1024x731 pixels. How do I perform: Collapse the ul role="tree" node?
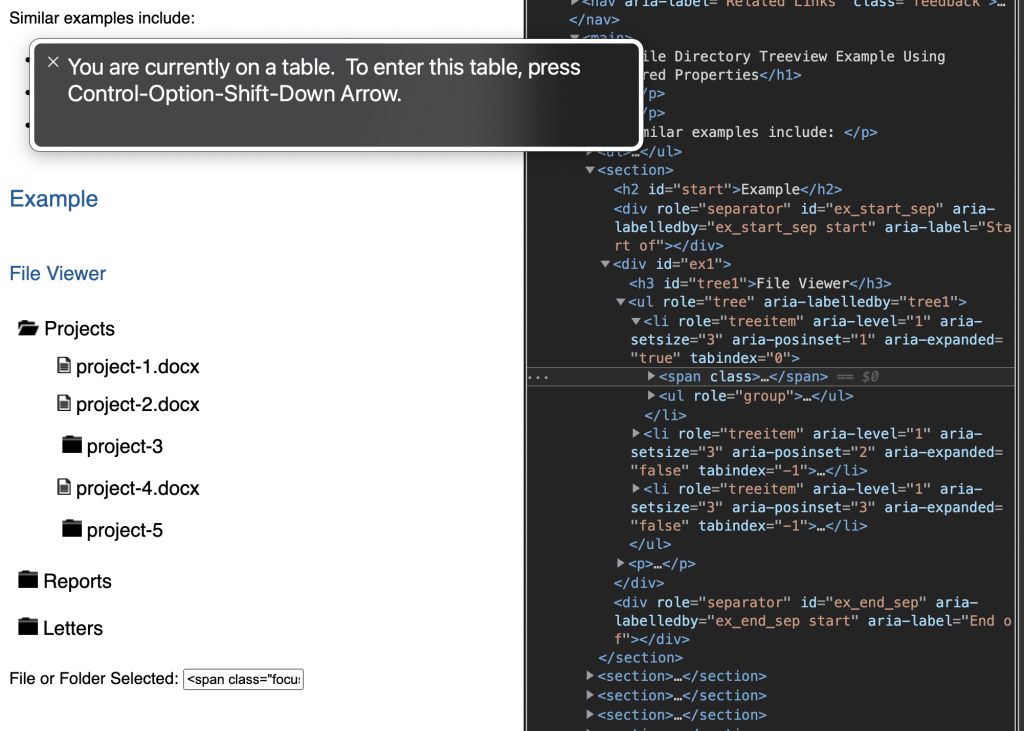point(621,302)
